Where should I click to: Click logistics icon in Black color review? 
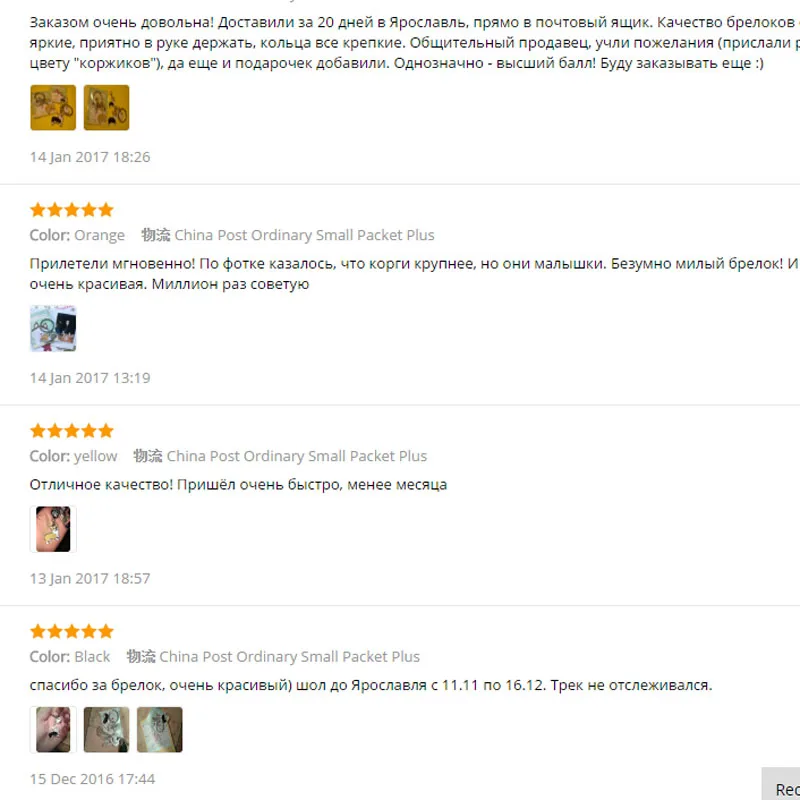[141, 656]
